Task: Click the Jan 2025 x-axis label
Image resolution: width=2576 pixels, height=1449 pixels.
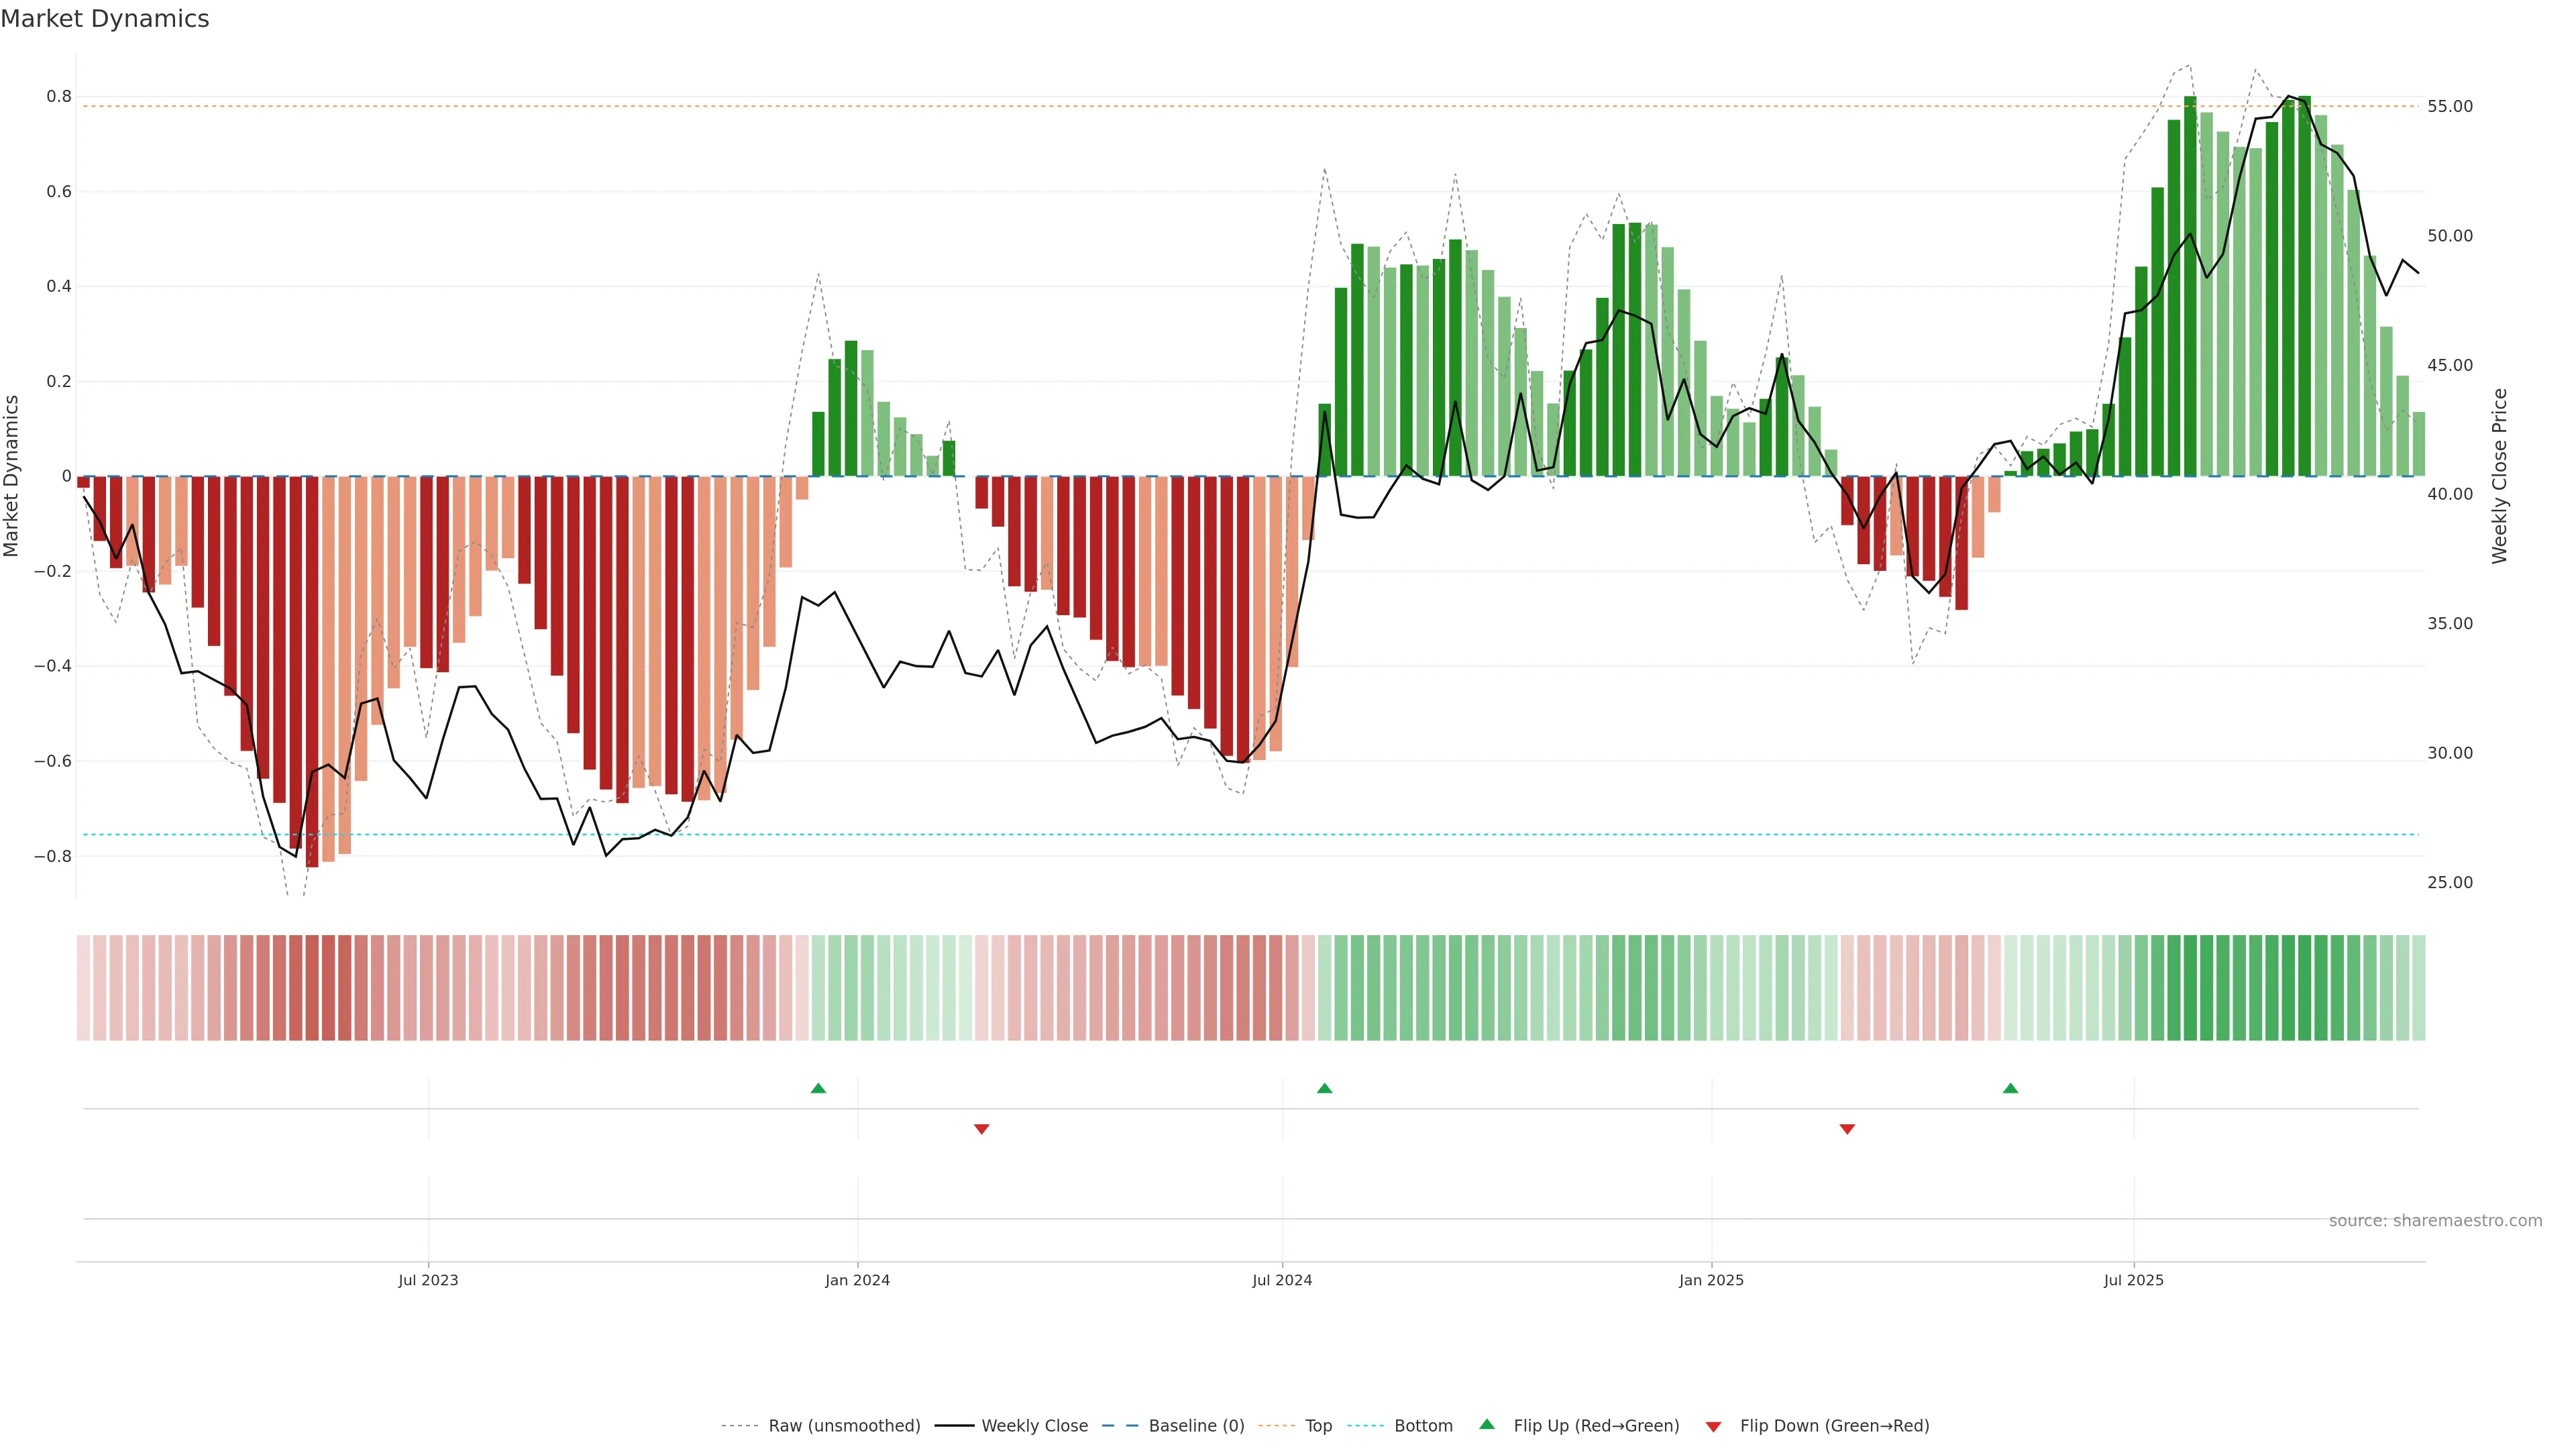Action: click(1711, 1280)
